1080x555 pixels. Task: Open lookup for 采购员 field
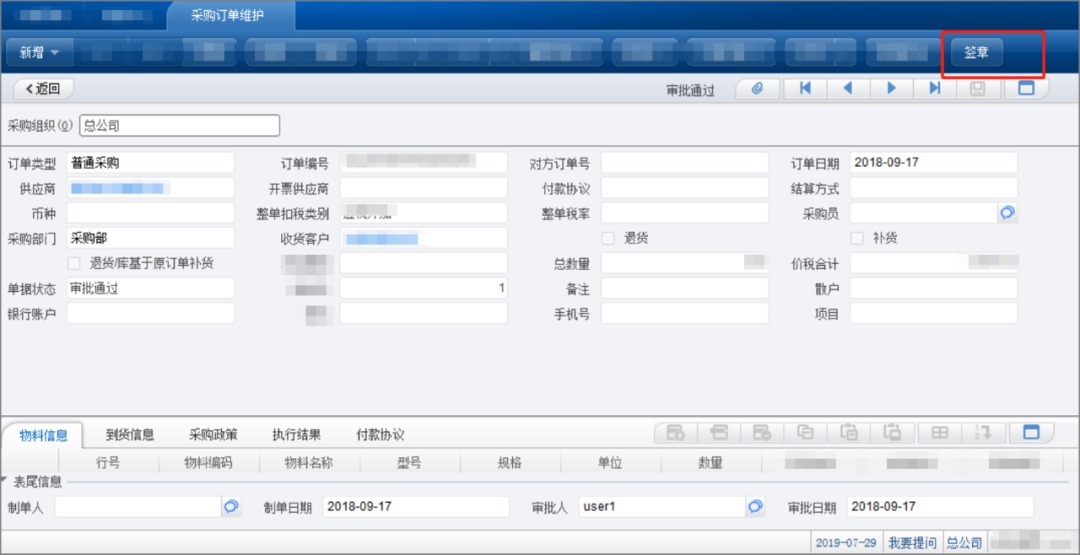pyautogui.click(x=1007, y=213)
